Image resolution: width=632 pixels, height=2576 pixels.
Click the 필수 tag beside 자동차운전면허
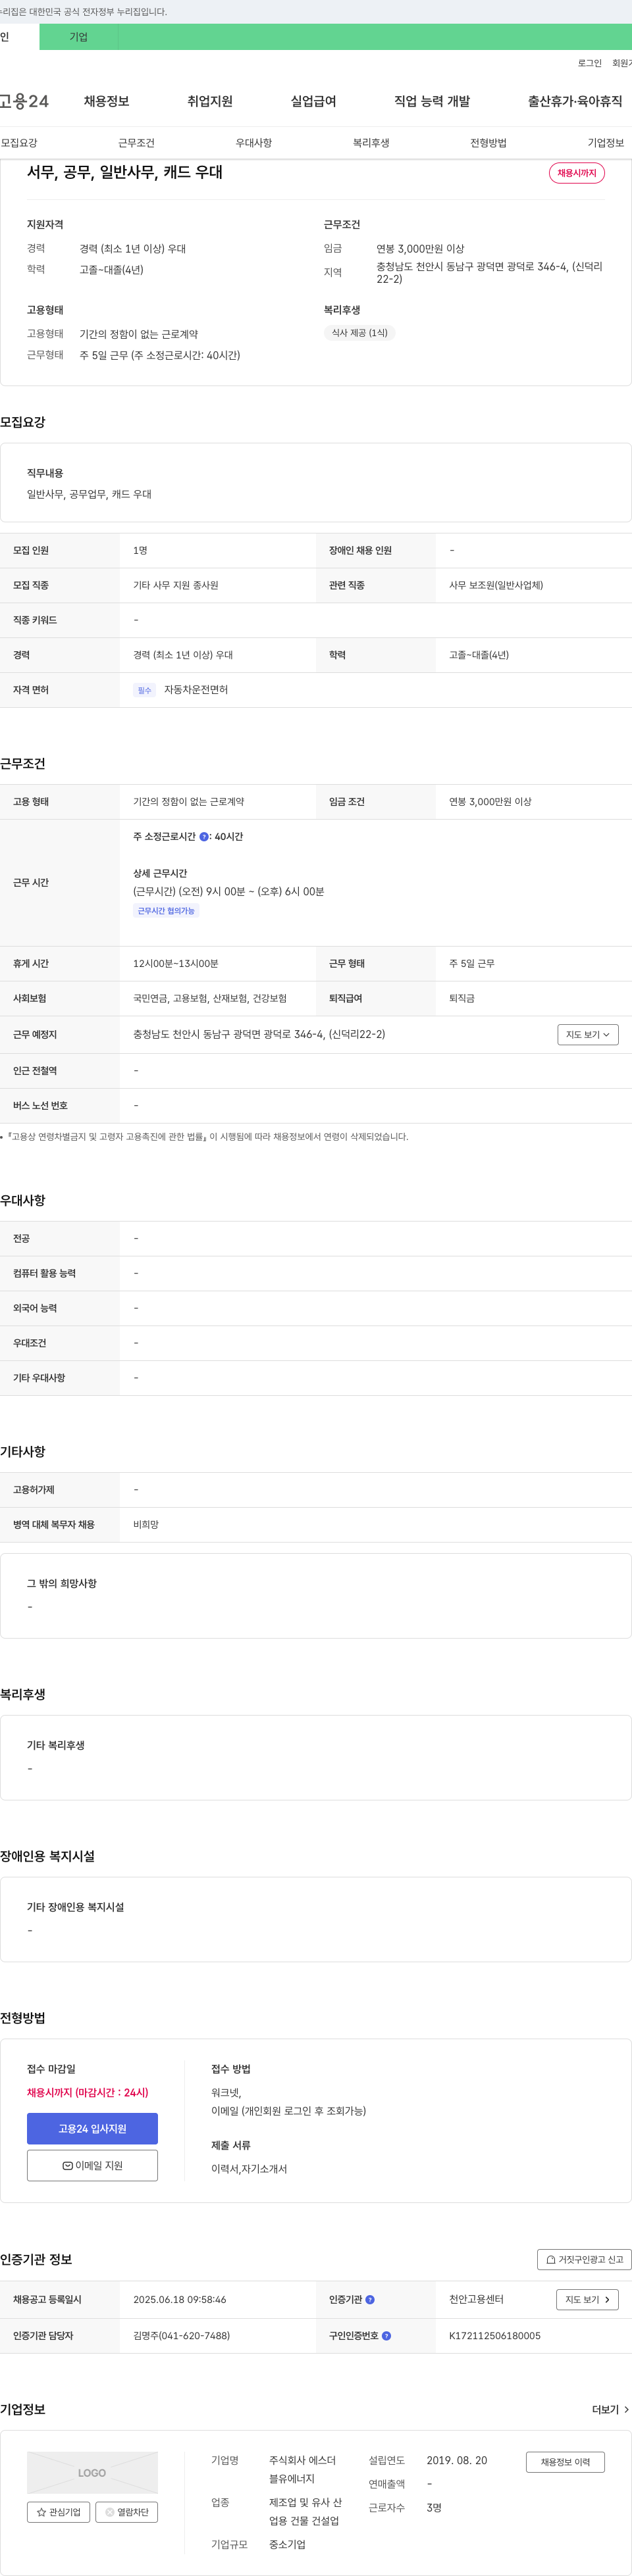click(x=145, y=690)
